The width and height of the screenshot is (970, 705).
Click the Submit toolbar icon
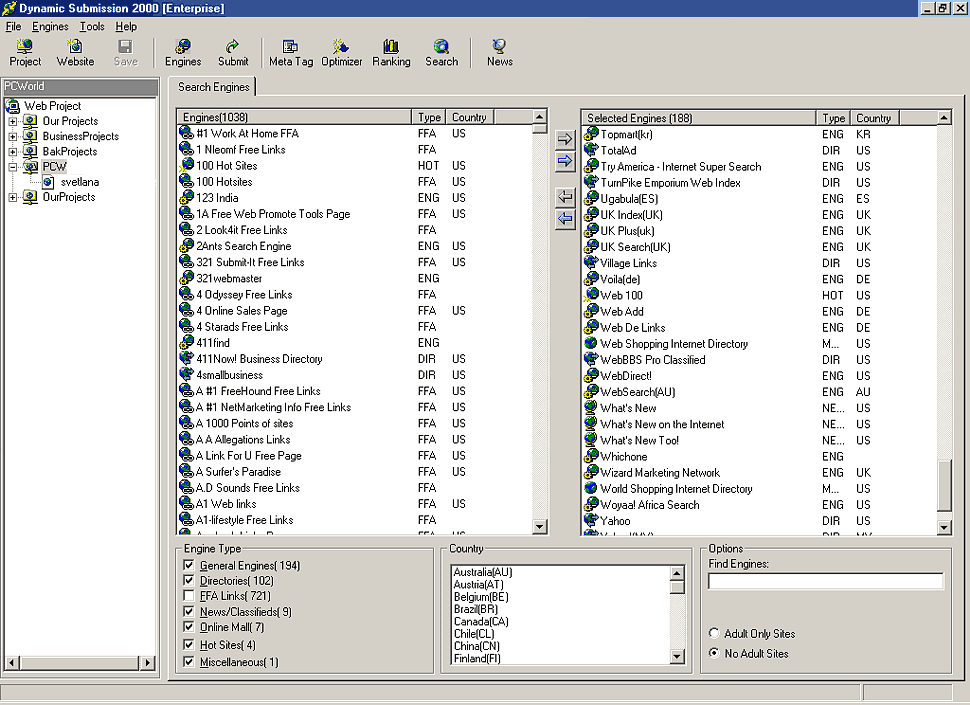point(233,53)
